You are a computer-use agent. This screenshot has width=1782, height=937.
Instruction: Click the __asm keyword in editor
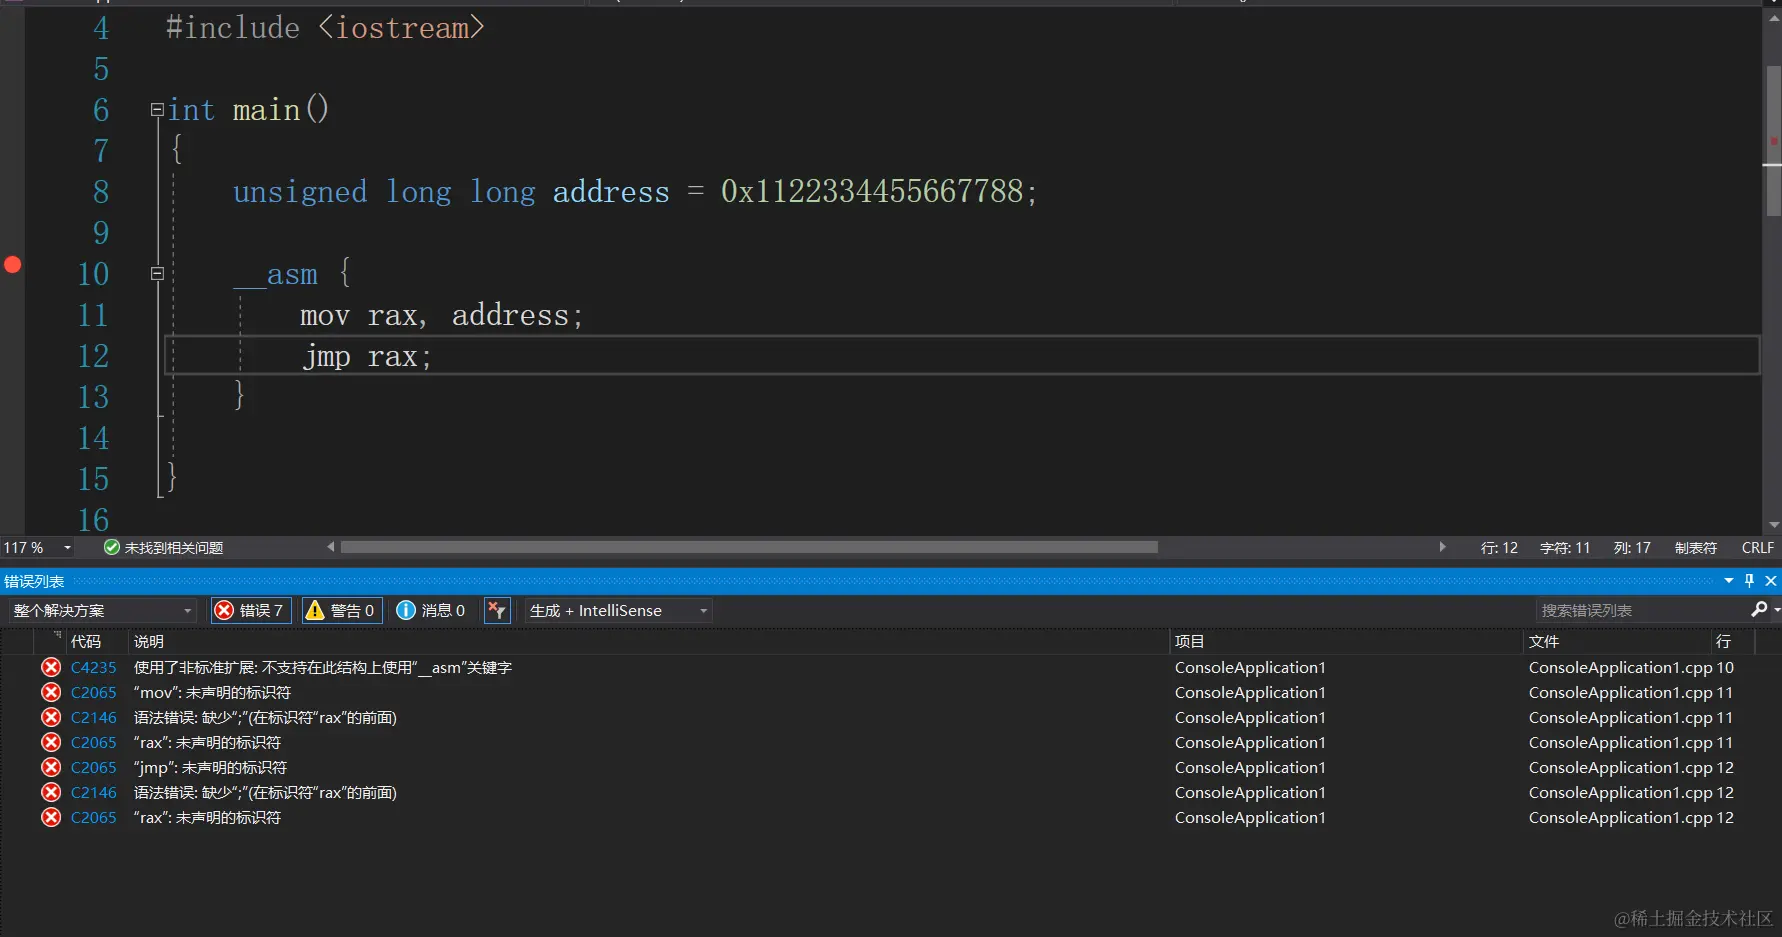tap(276, 274)
